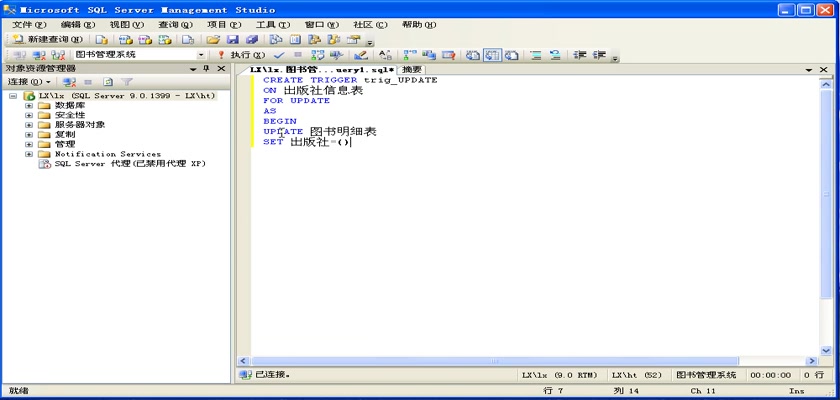Switch output to Results to File

click(x=512, y=55)
